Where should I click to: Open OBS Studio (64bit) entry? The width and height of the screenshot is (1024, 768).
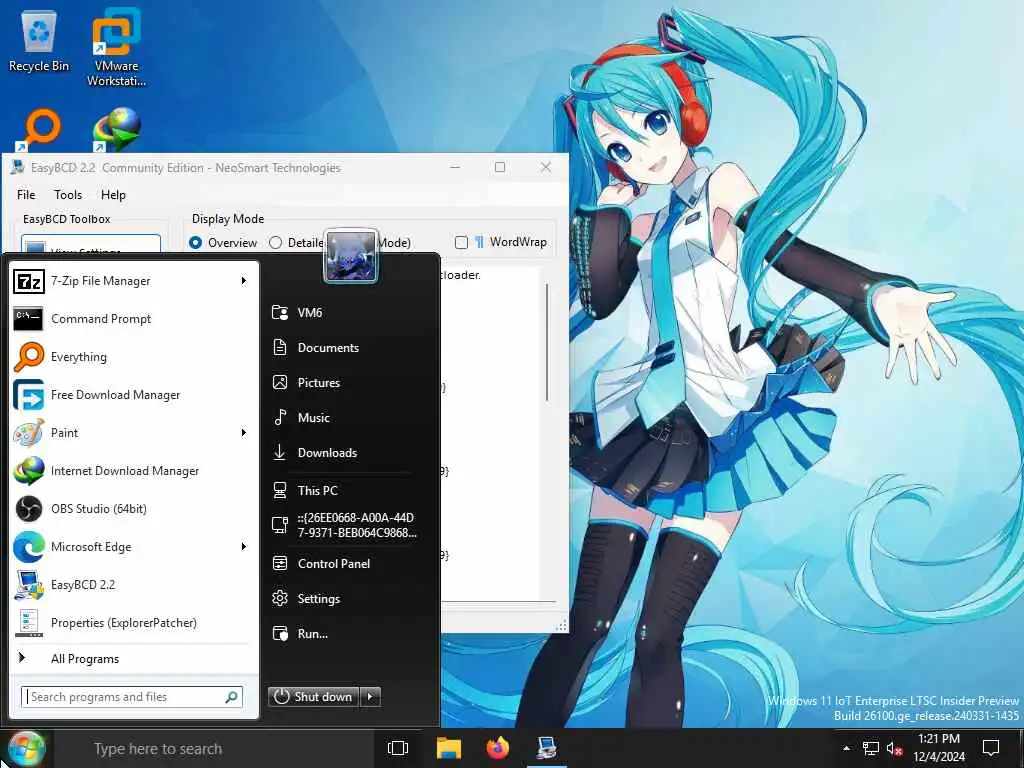click(134, 508)
